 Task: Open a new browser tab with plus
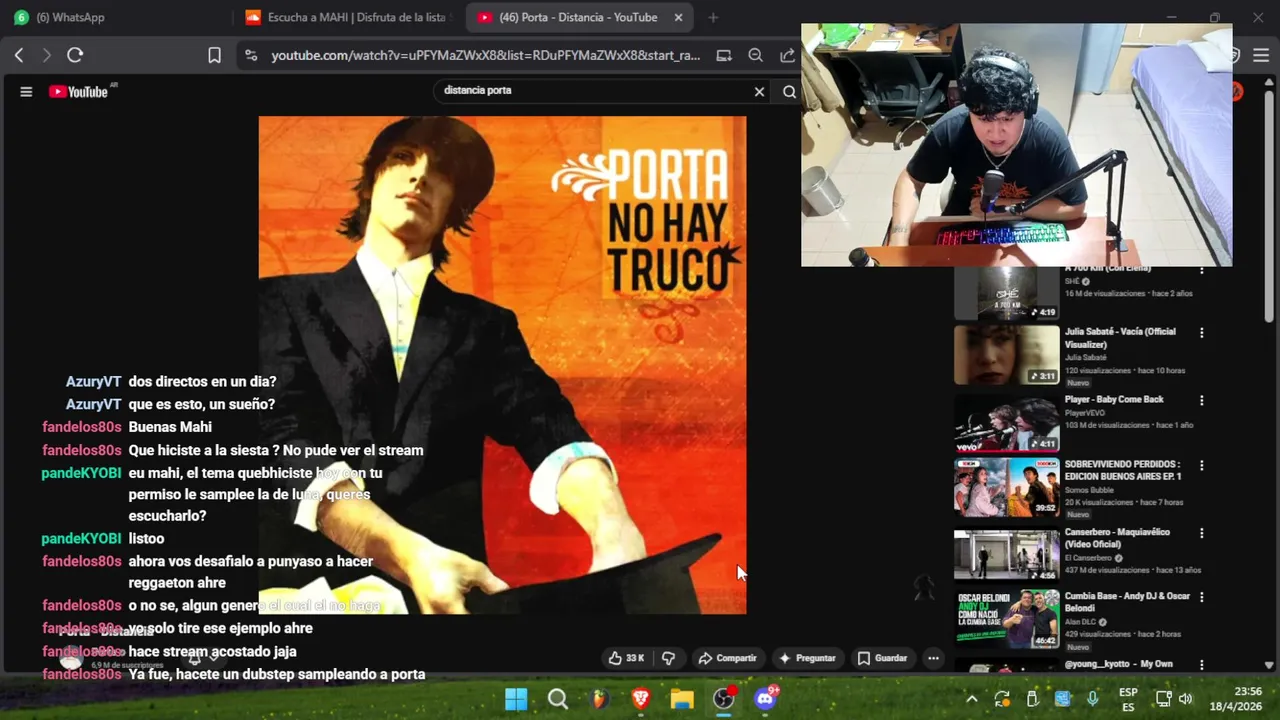(713, 17)
